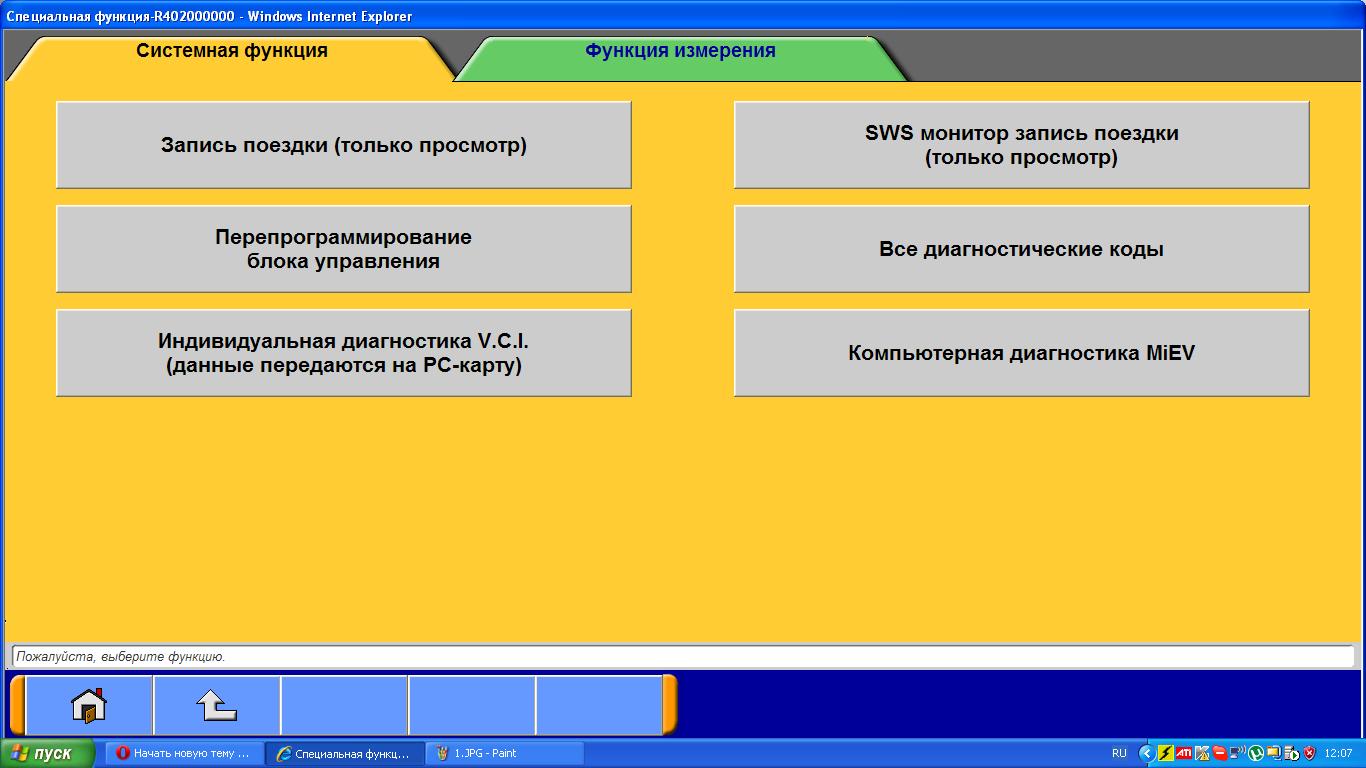The width and height of the screenshot is (1366, 768).
Task: Open SWS монитор запись поездки
Action: (x=1021, y=145)
